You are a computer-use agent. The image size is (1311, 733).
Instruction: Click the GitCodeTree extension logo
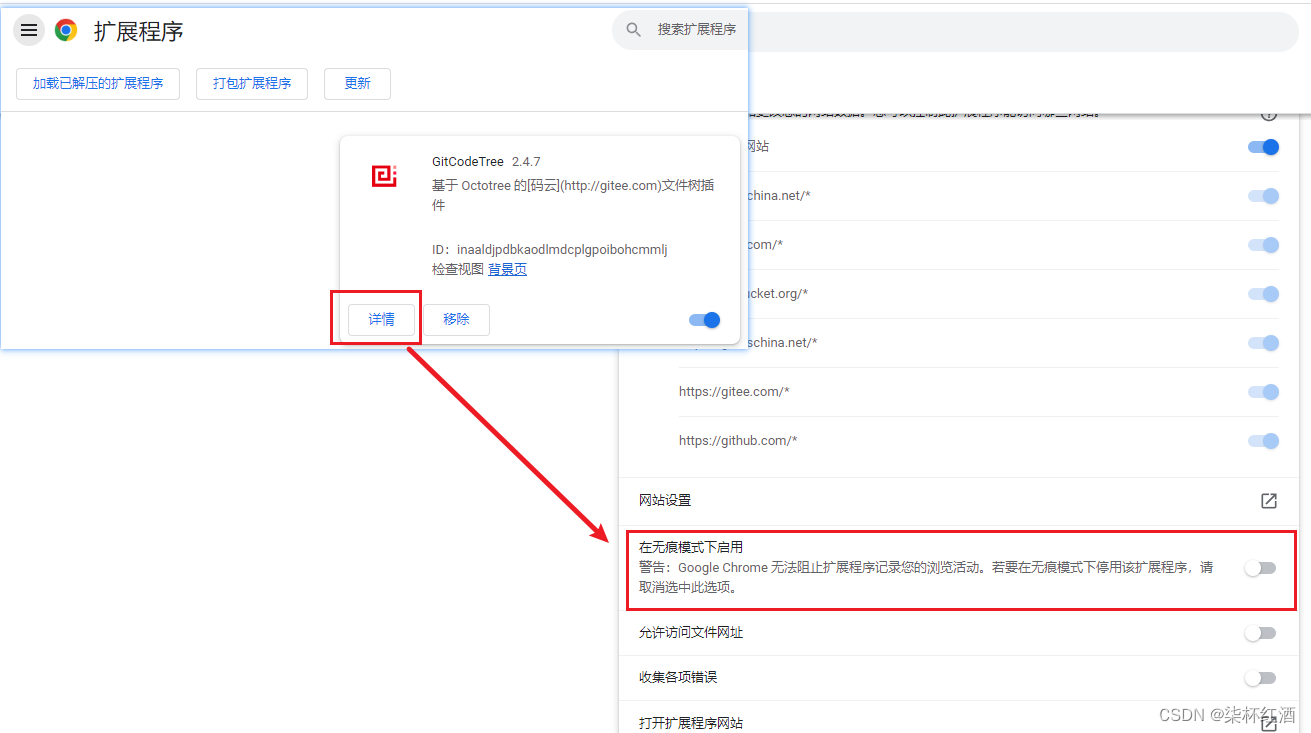click(384, 176)
